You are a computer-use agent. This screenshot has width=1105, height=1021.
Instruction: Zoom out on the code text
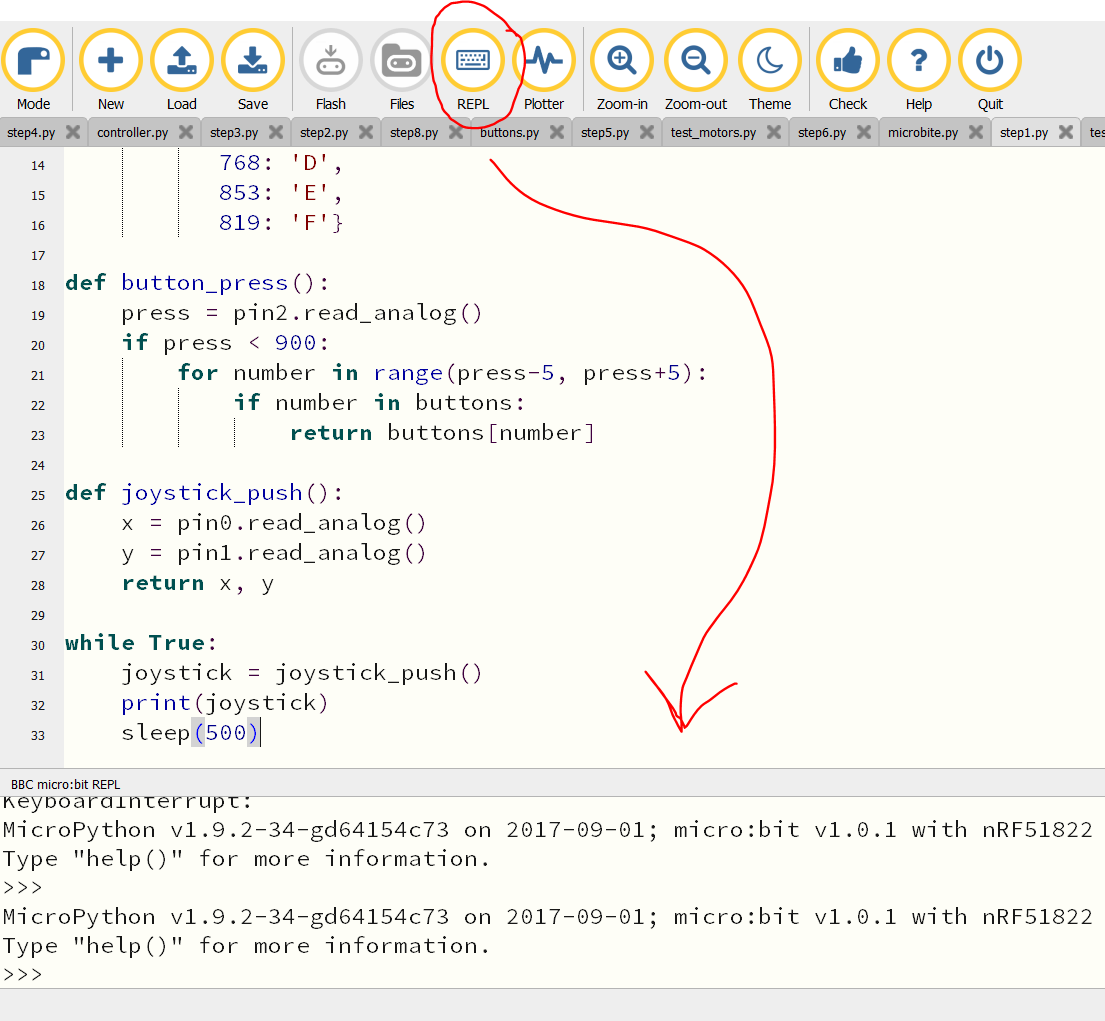coord(695,60)
